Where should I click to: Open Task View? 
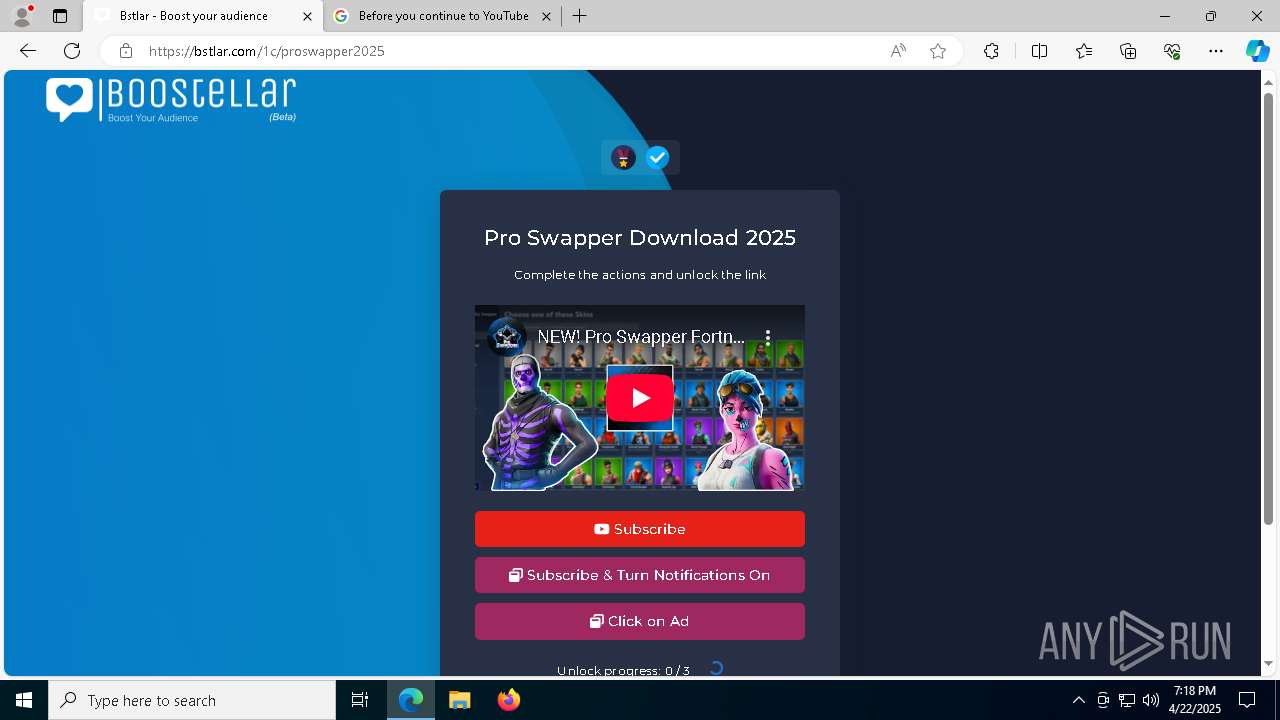pos(360,700)
